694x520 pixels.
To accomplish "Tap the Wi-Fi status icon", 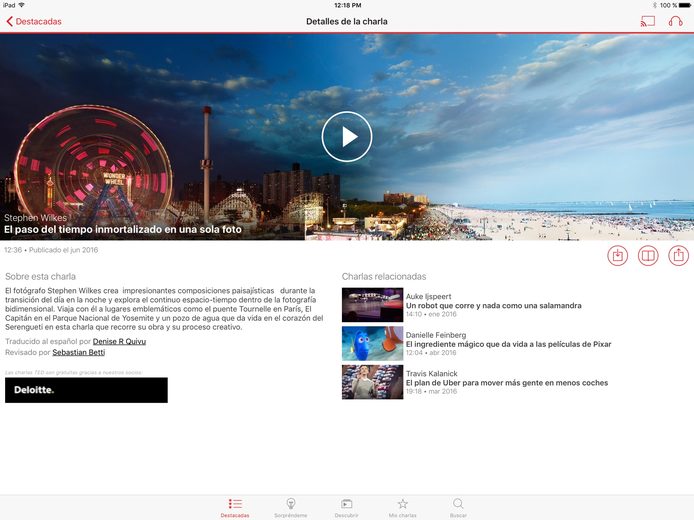I will 21,5.
